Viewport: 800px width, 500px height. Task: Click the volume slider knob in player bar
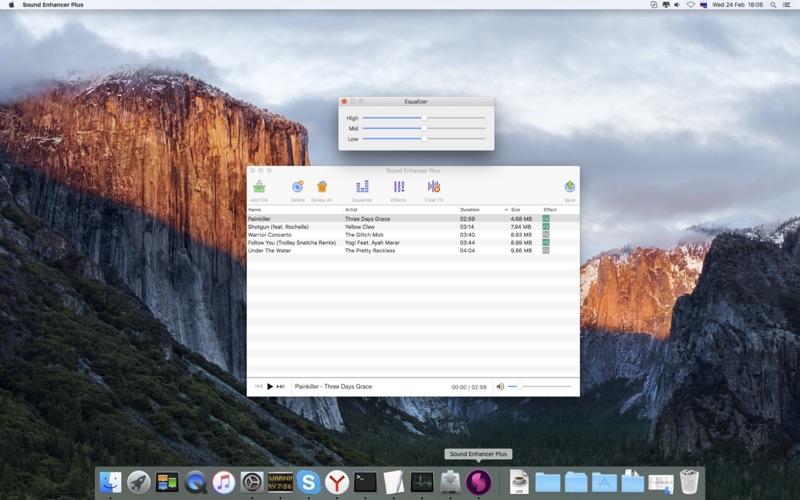519,387
